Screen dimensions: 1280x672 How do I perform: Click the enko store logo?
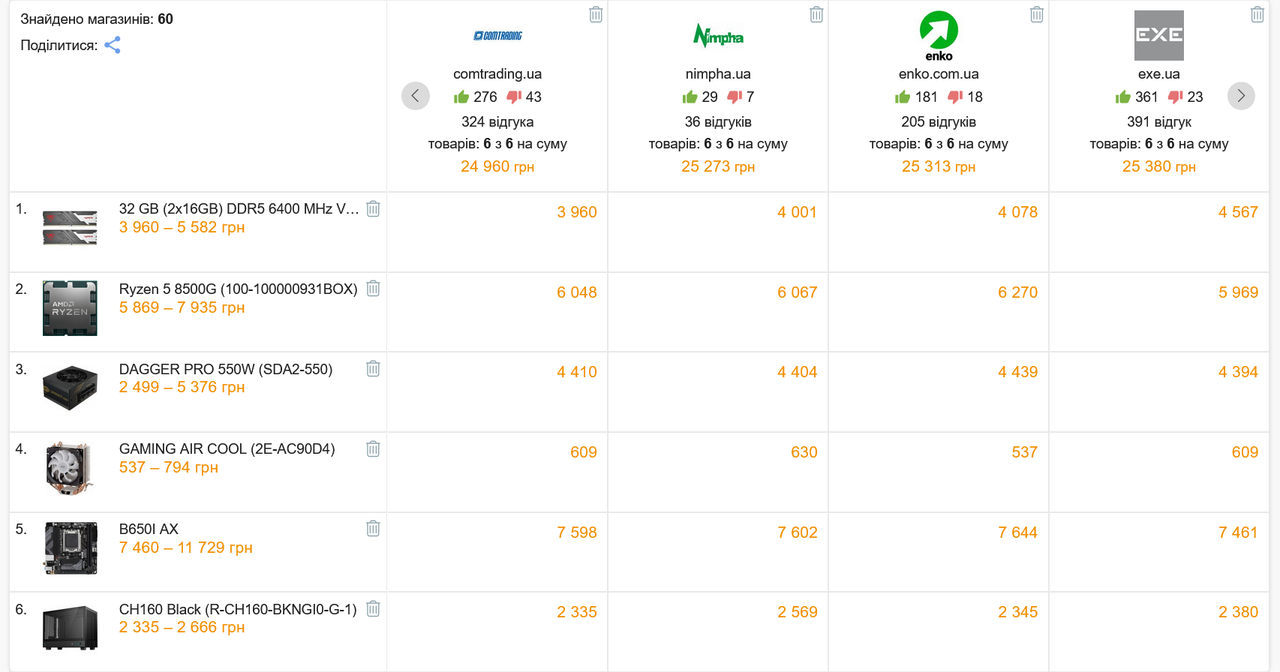click(939, 36)
